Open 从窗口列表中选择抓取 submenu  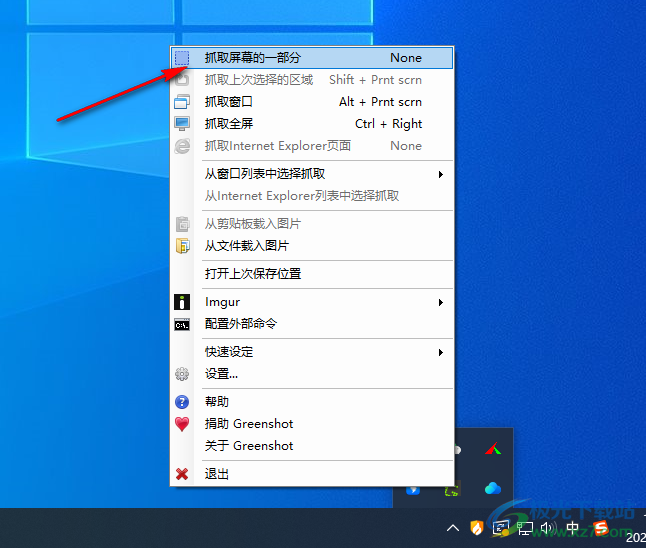click(x=312, y=174)
